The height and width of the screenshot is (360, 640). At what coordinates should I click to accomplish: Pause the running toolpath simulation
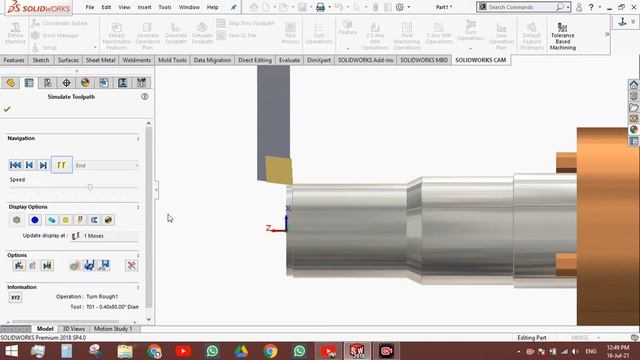[62, 165]
